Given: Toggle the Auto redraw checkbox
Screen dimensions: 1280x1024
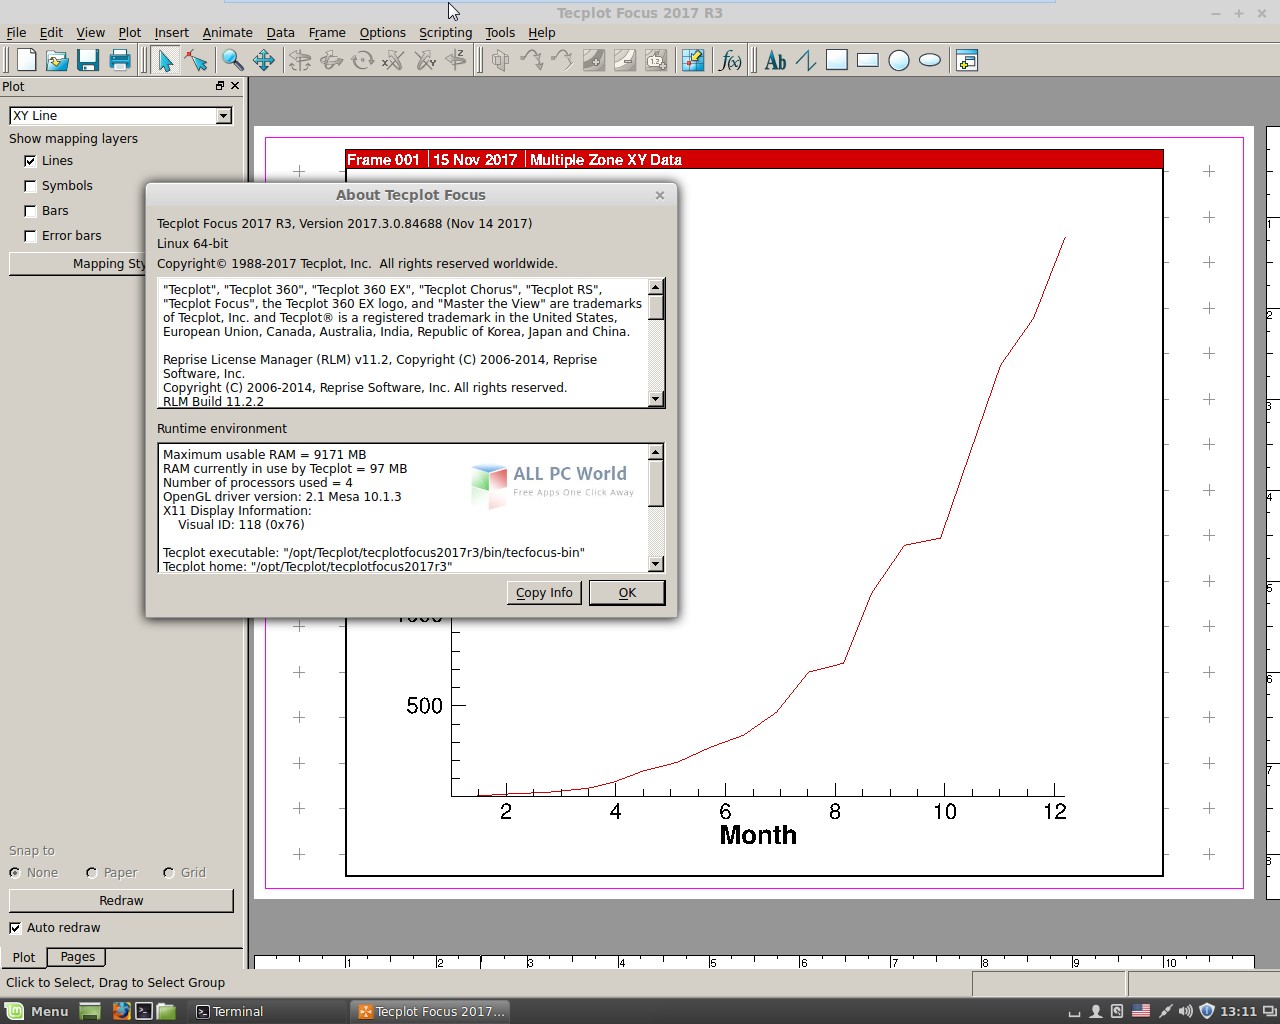Looking at the screenshot, I should [15, 927].
